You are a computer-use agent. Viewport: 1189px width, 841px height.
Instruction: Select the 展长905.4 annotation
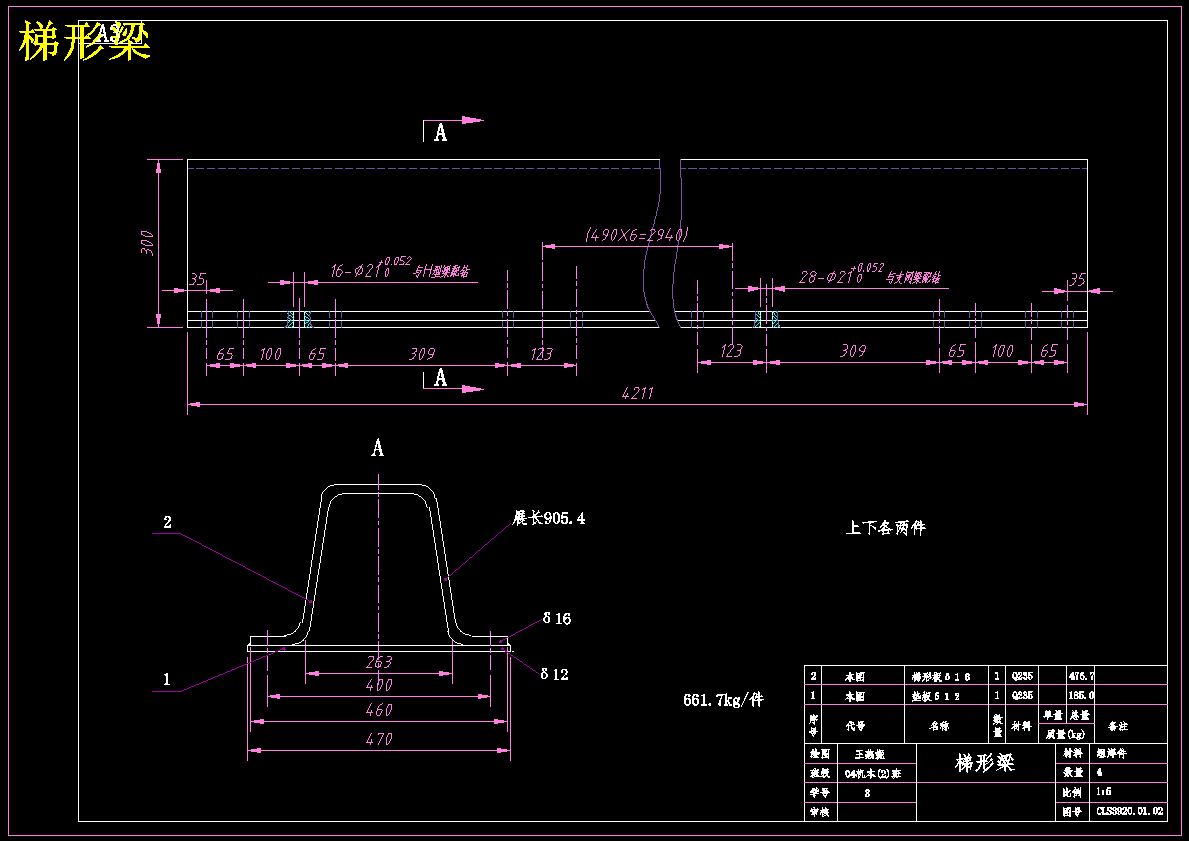pyautogui.click(x=549, y=519)
